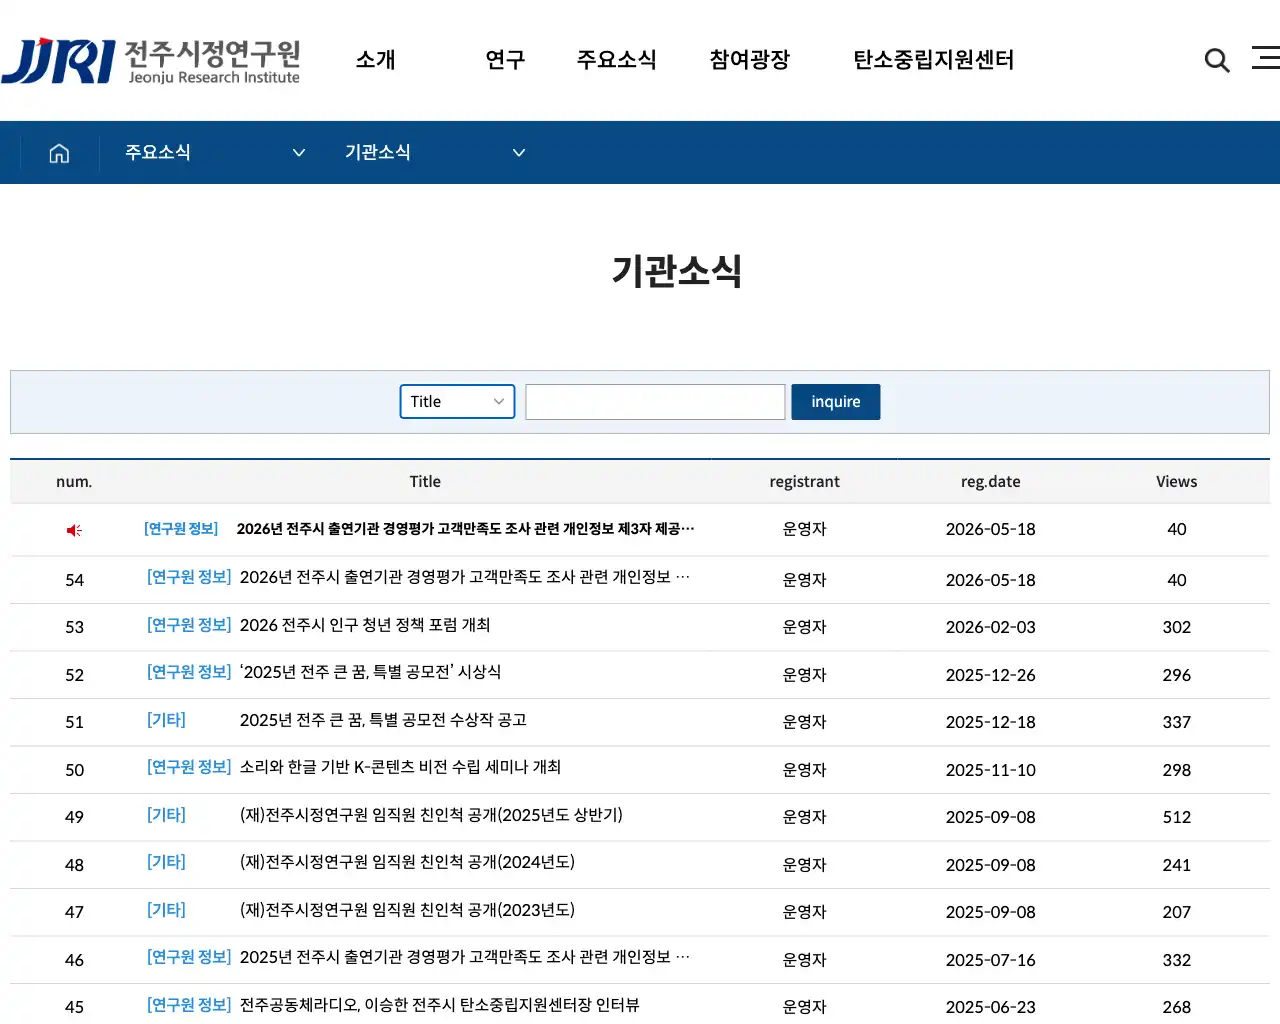Focus the search keyword input field
1280x1024 pixels.
(x=655, y=402)
